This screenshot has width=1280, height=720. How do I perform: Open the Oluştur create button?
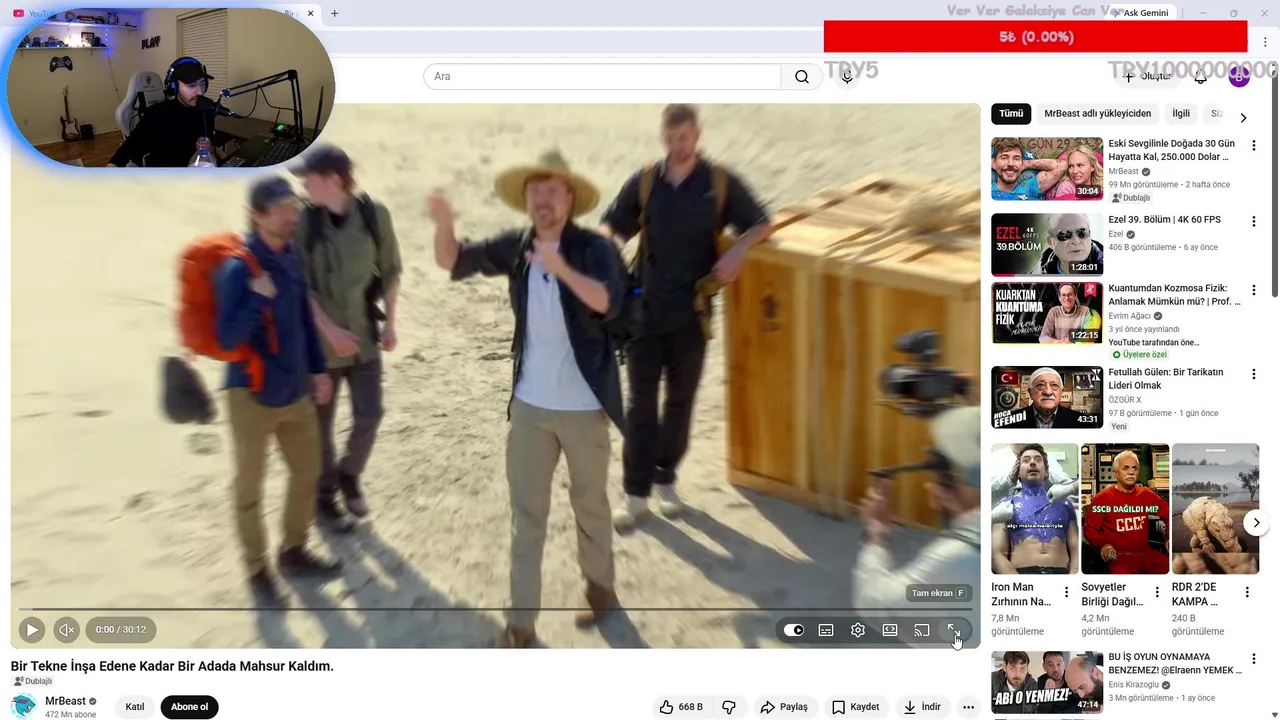[1146, 77]
